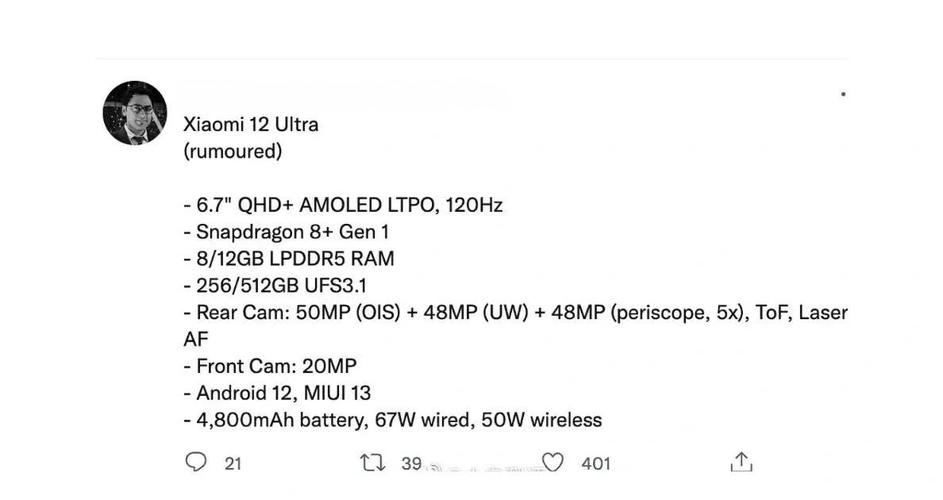Click the "(rumoured)" text line
Image resolution: width=943 pixels, height=500 pixels.
tap(233, 152)
